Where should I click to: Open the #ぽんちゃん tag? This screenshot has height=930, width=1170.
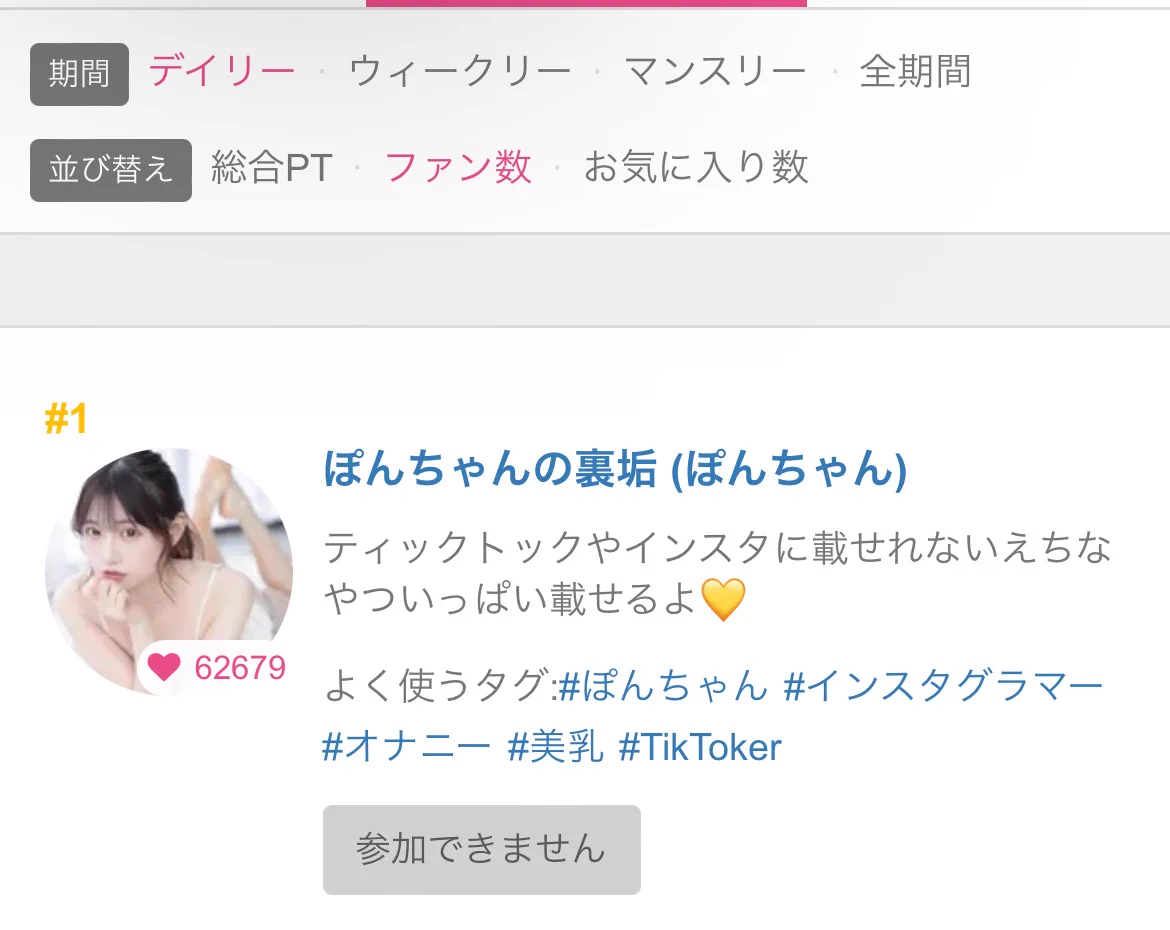tap(663, 685)
